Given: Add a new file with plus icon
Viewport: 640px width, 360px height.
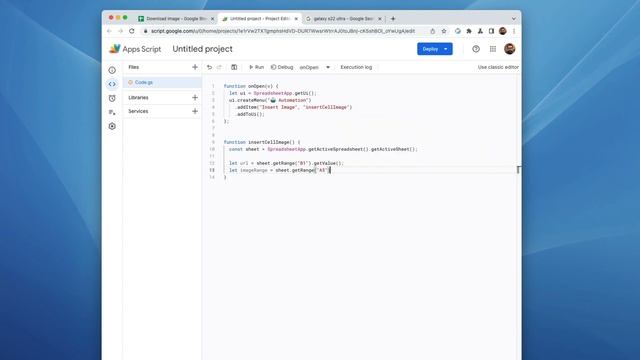Looking at the screenshot, I should [195, 67].
